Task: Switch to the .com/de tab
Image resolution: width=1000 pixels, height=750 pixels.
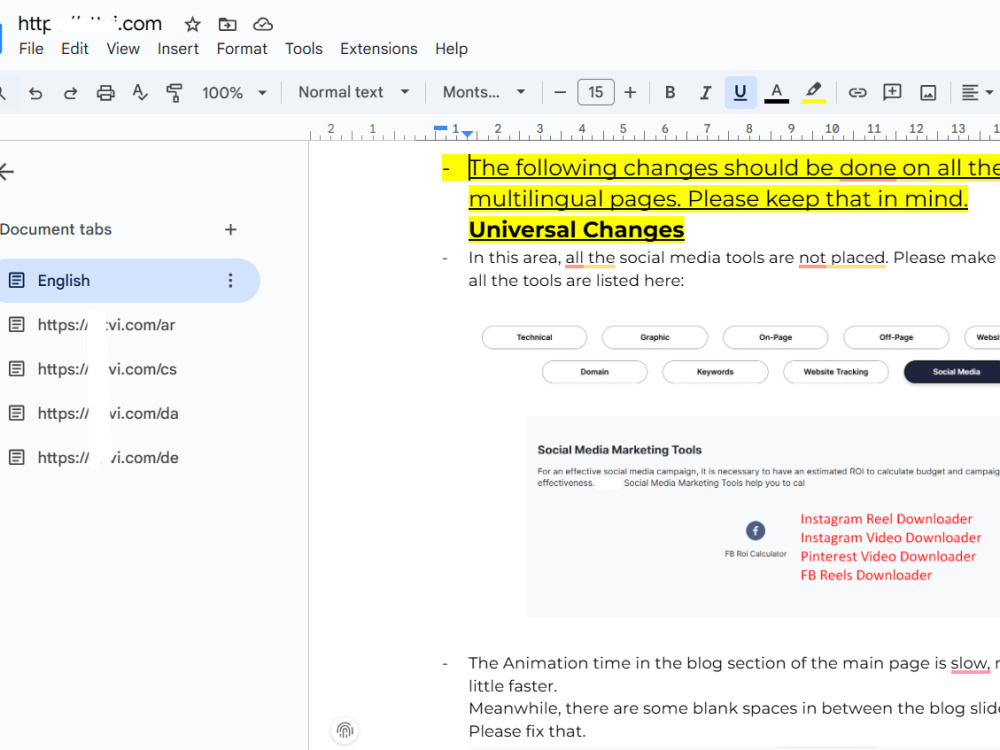Action: pos(108,458)
